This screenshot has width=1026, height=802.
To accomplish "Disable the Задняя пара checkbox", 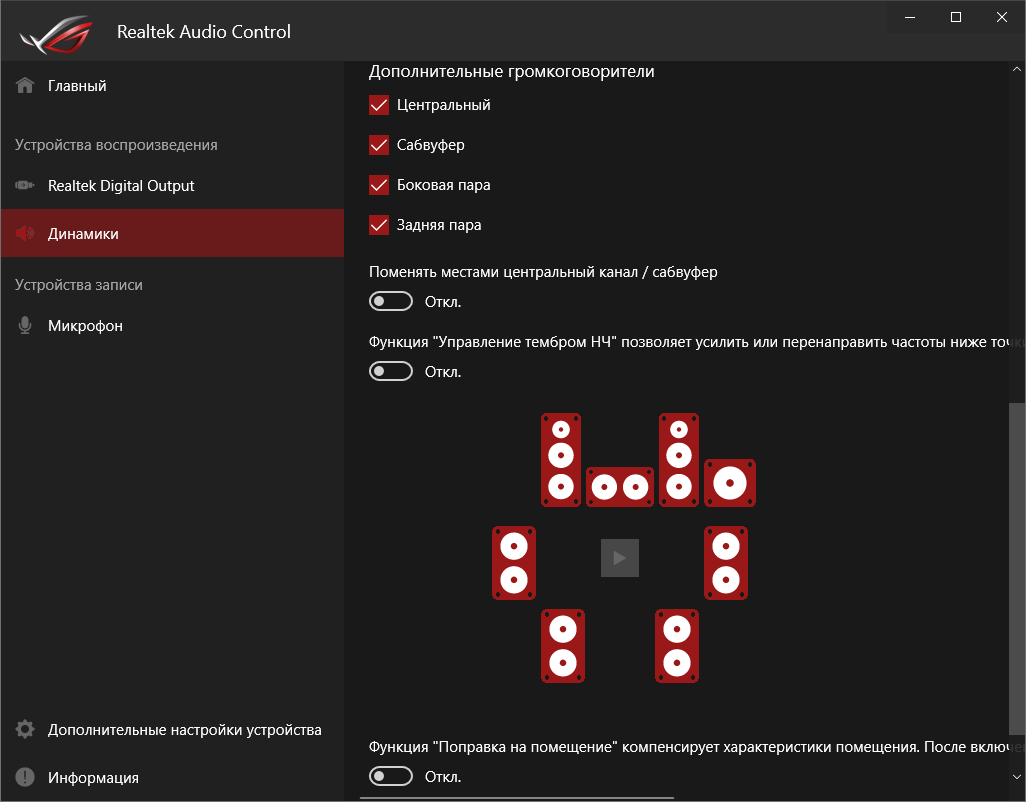I will click(379, 225).
